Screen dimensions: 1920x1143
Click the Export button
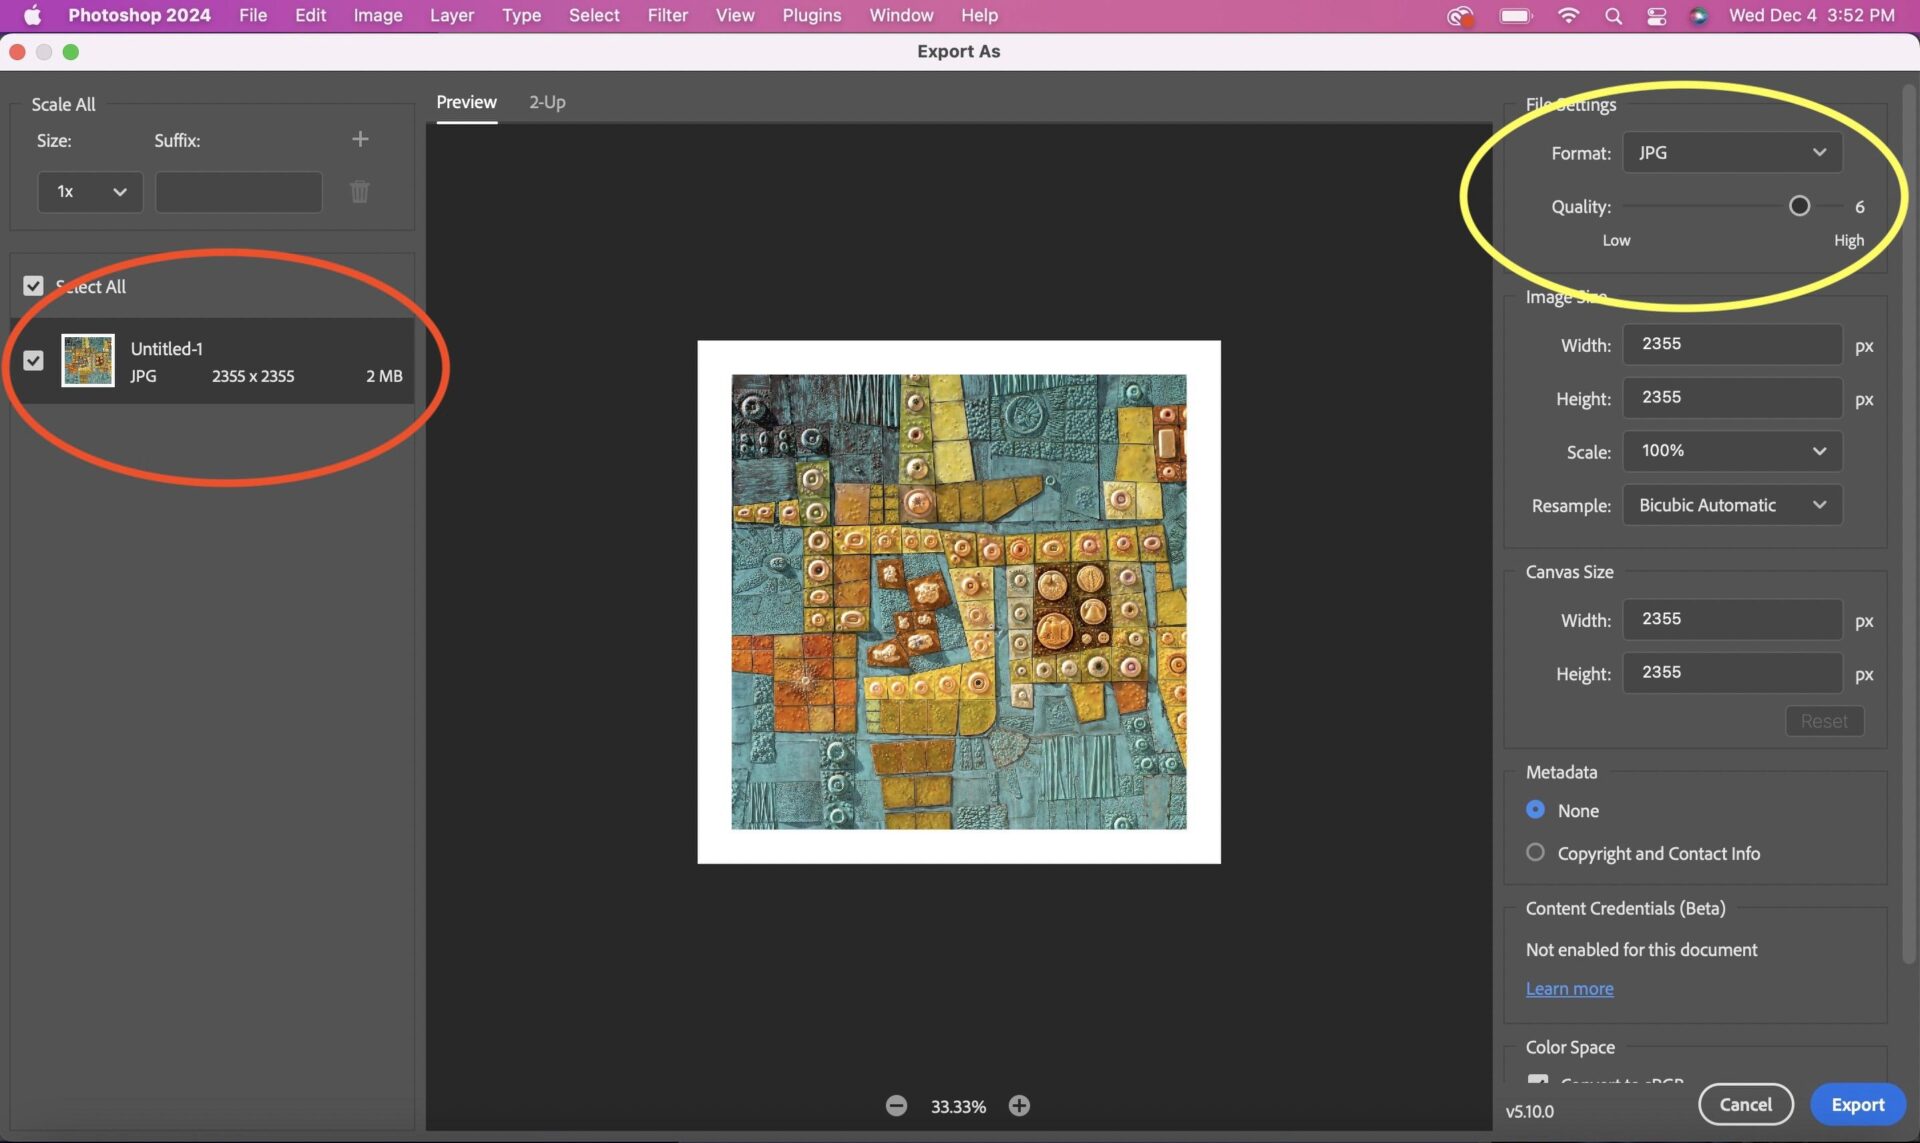pyautogui.click(x=1857, y=1104)
